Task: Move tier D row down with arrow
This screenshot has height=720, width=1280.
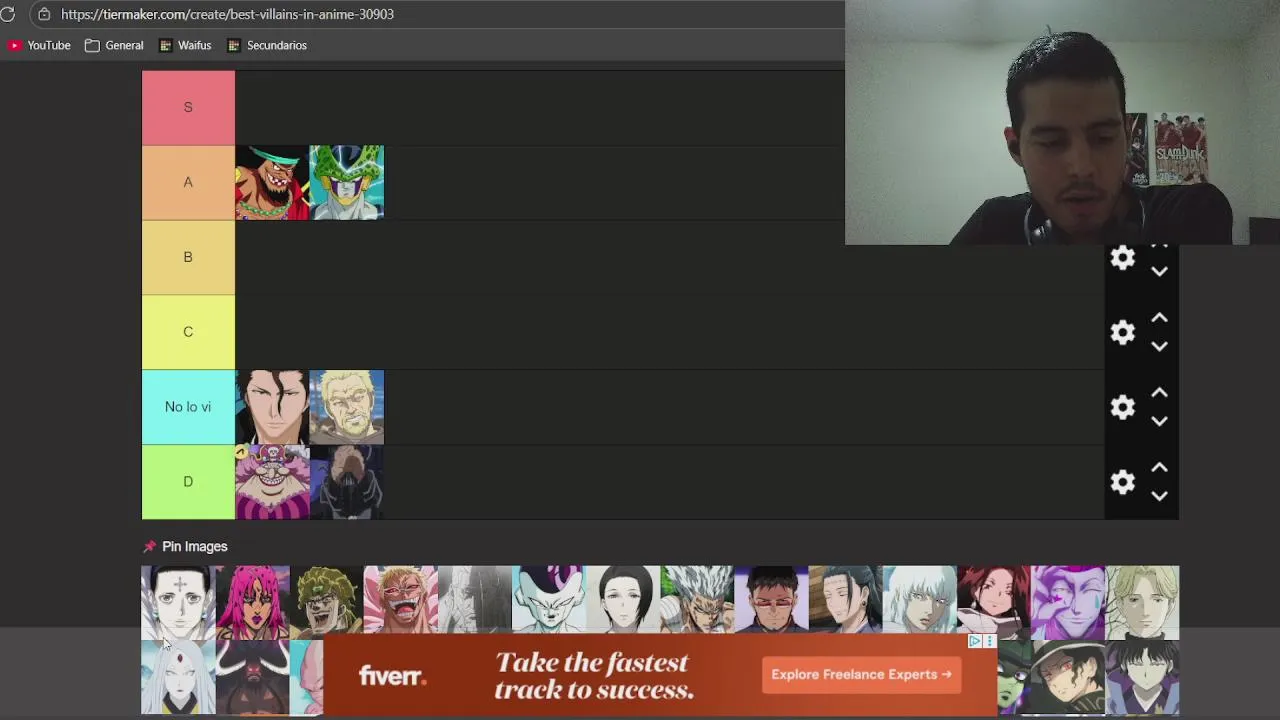Action: (1159, 496)
